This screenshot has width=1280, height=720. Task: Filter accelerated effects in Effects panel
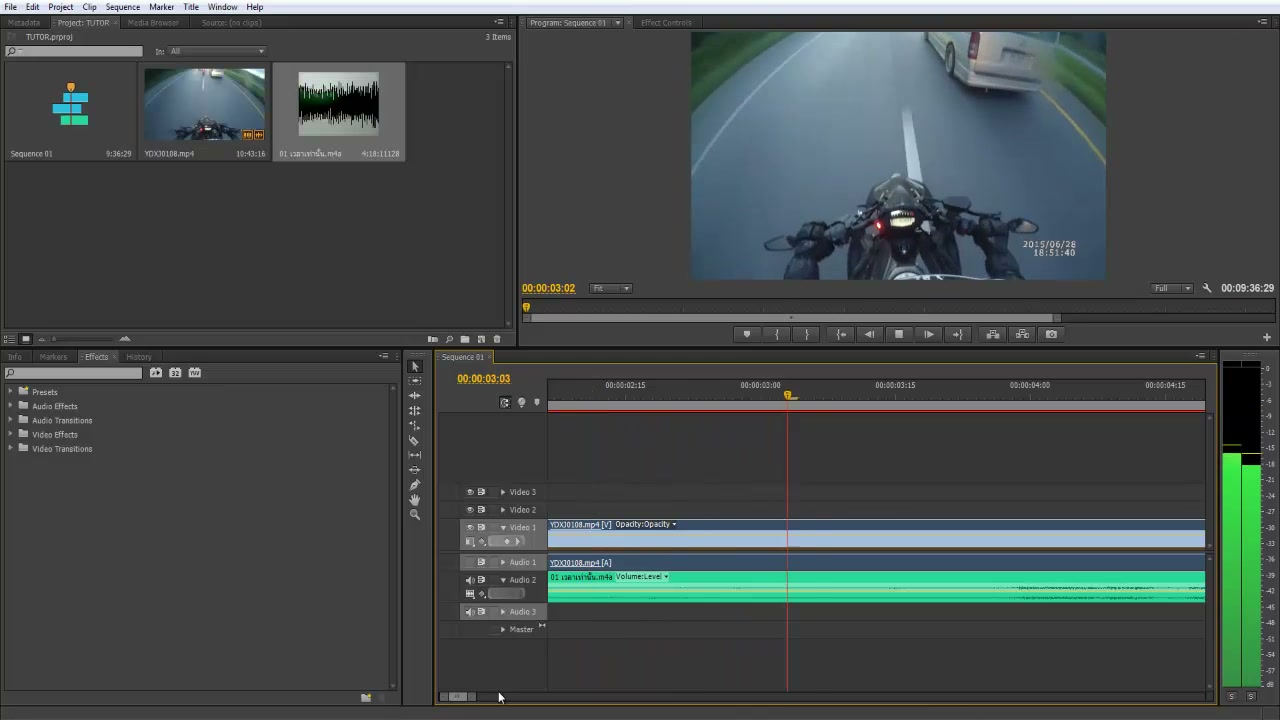click(156, 373)
